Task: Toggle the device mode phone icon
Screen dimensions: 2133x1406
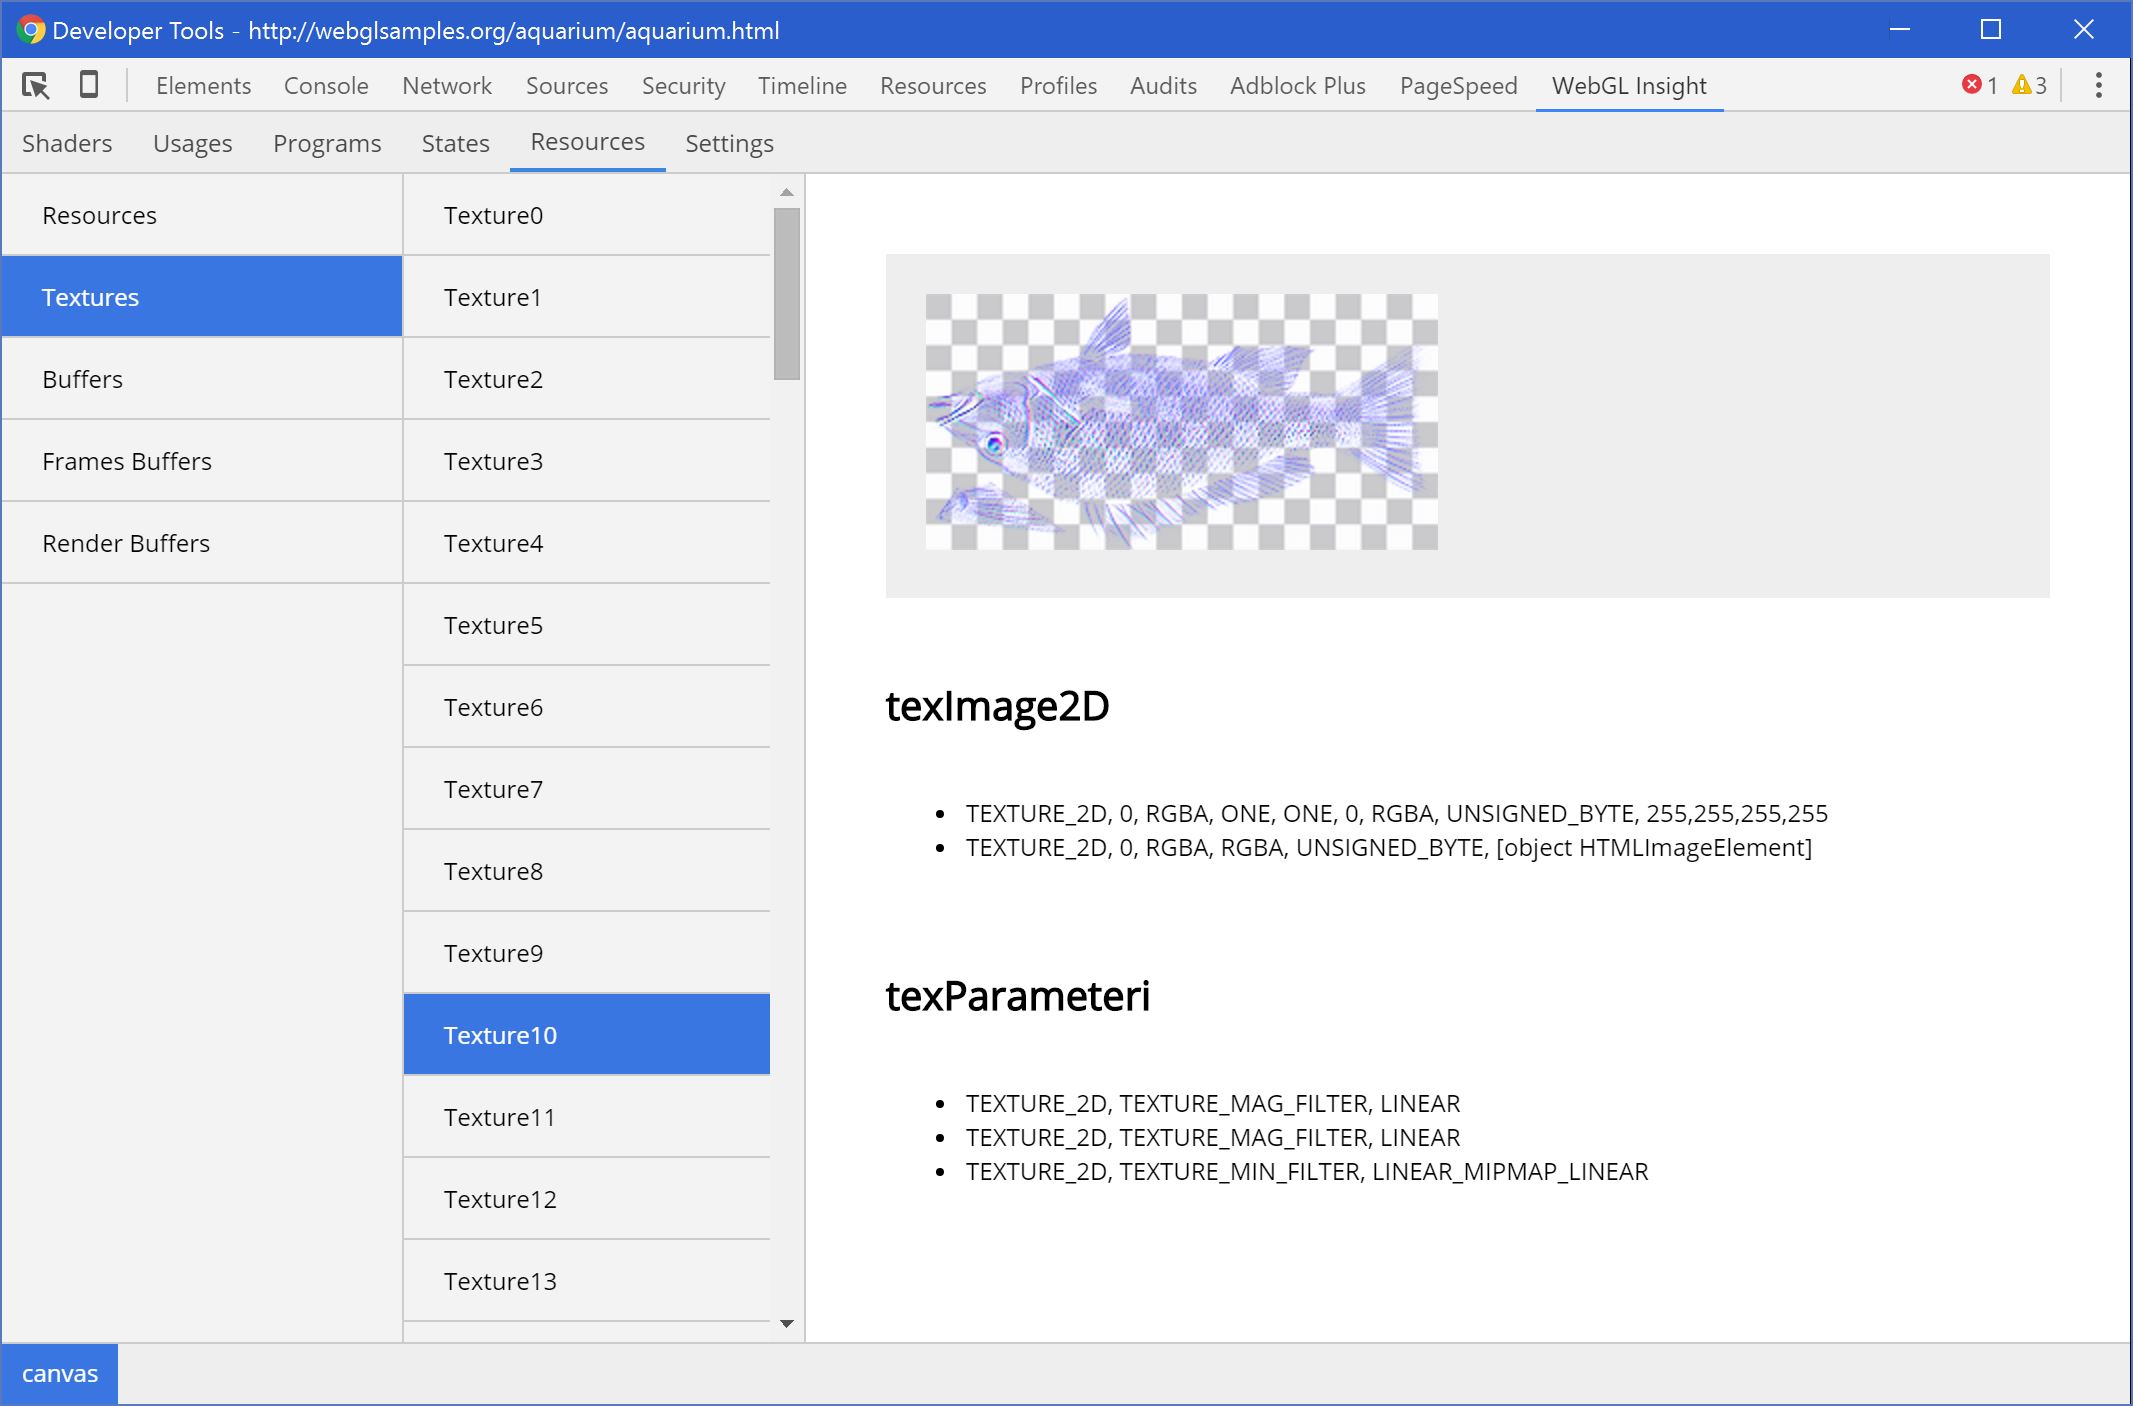Action: (x=89, y=85)
